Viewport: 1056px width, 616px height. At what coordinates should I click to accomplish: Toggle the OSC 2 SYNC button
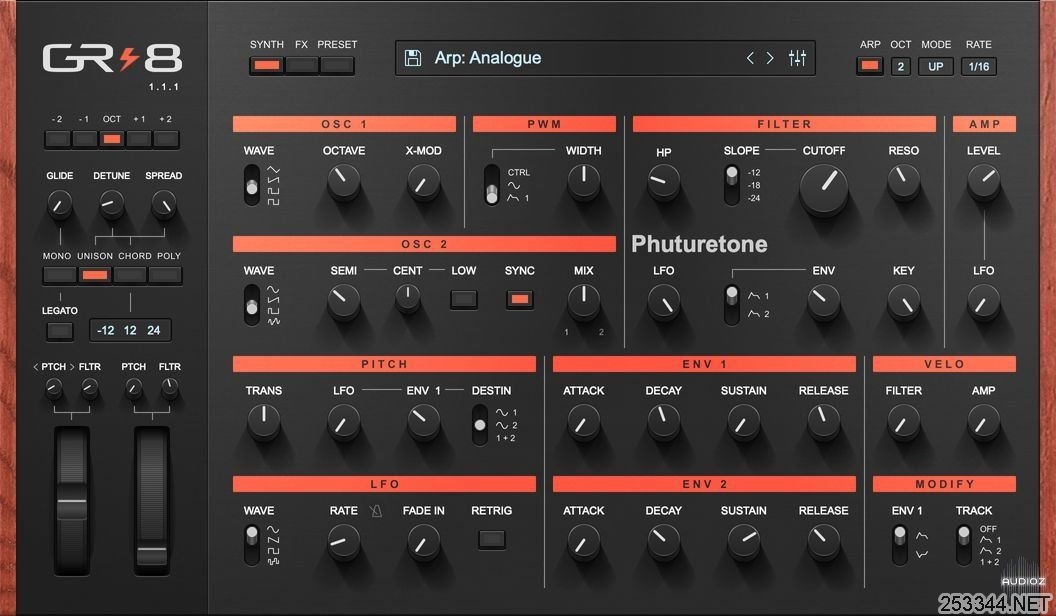[x=519, y=299]
